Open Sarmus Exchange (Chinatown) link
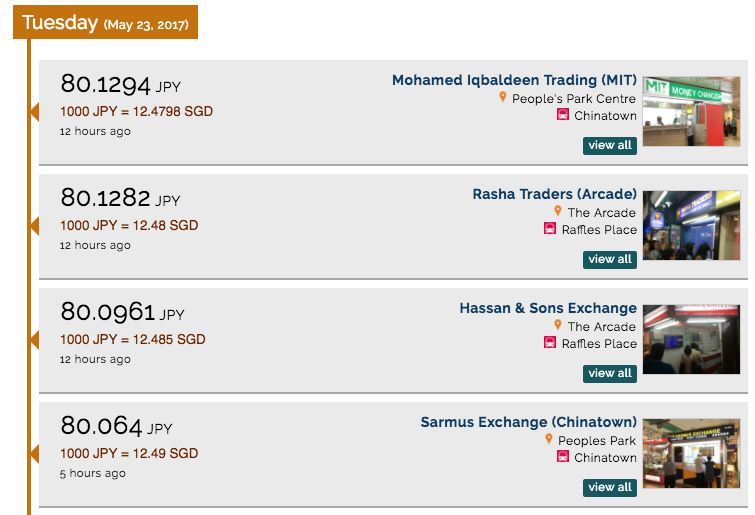Viewport: 755px width, 515px height. tap(528, 422)
